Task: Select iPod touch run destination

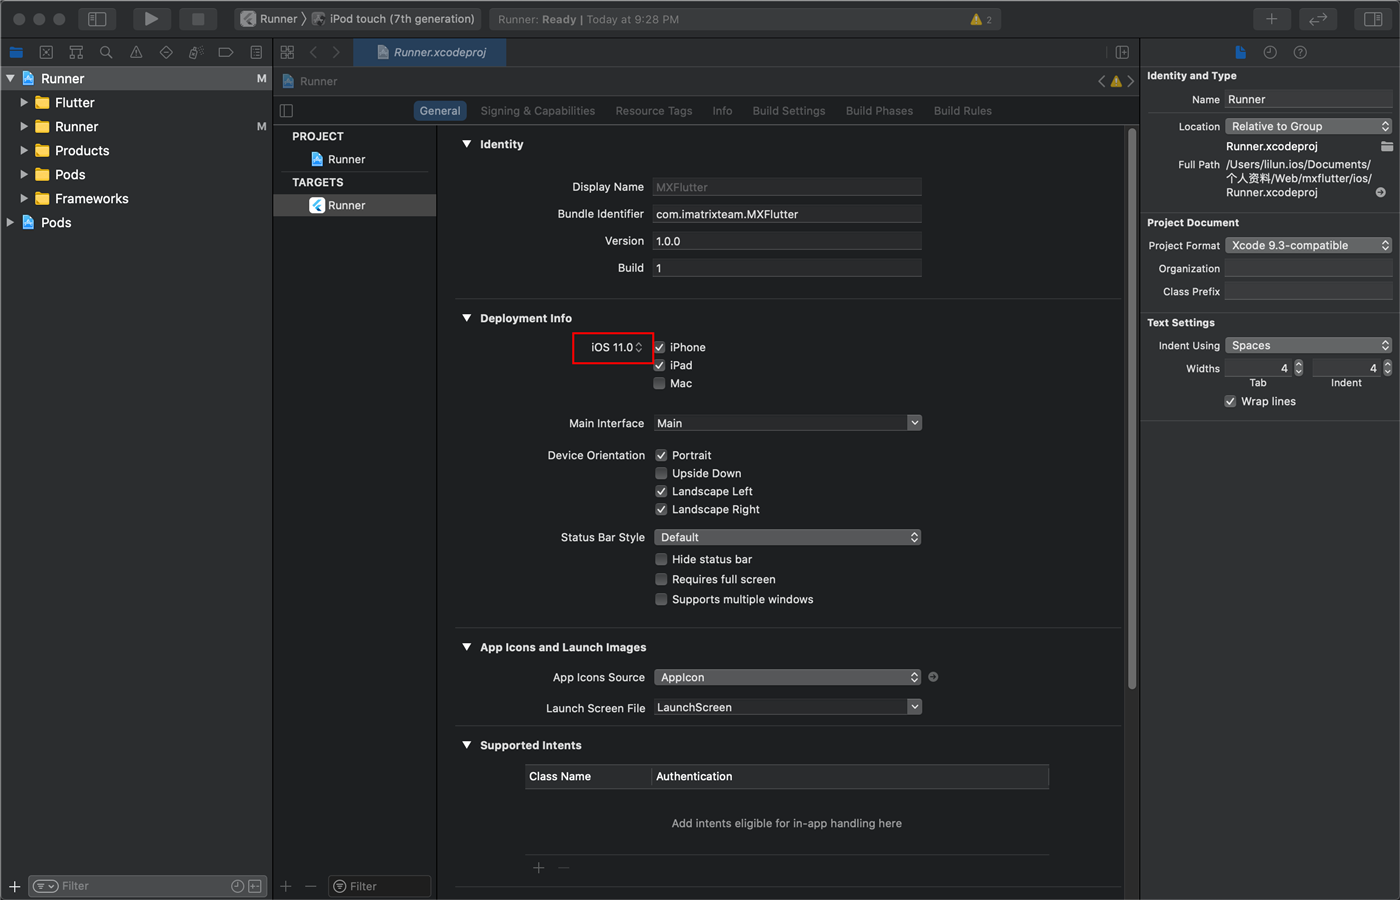Action: pos(394,19)
